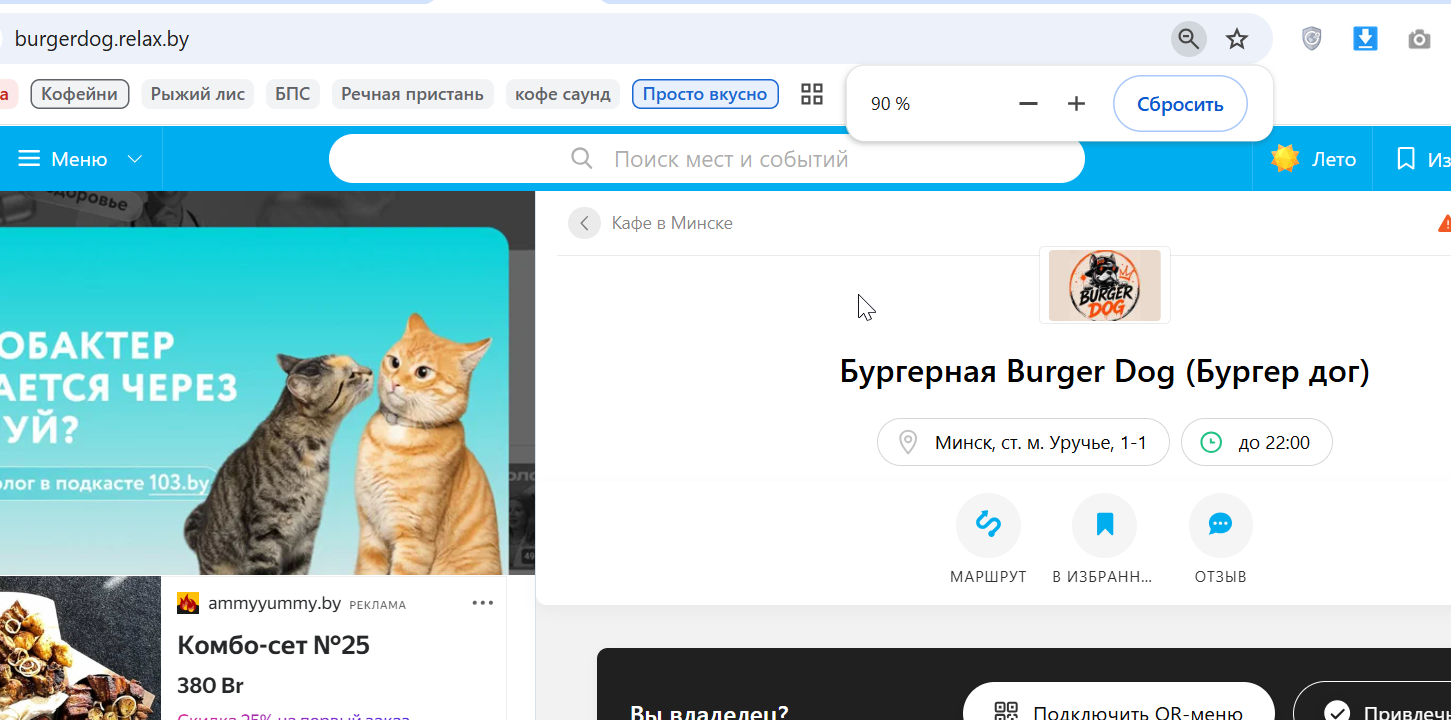Expand the Меню dropdown on the site header
Viewport: 1451px width, 720px height.
pos(80,159)
